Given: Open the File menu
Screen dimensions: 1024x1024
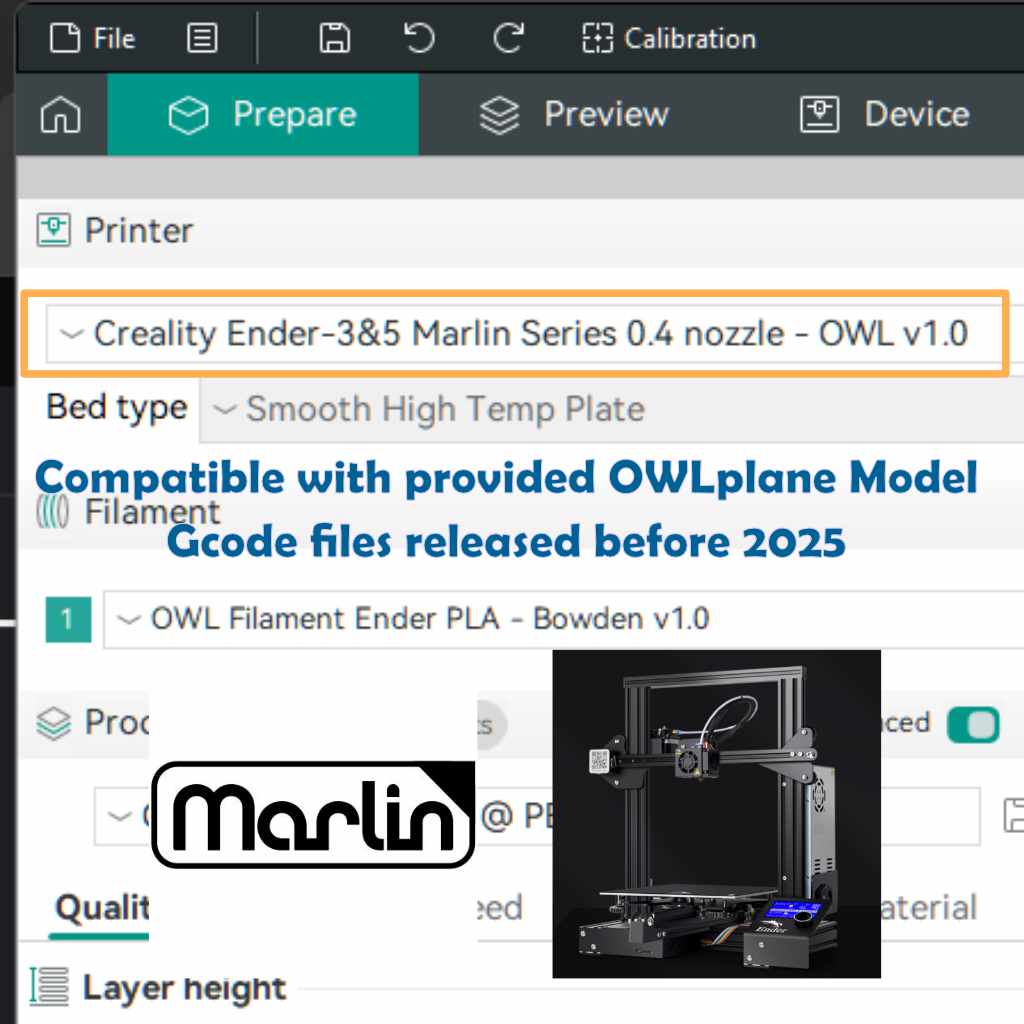Looking at the screenshot, I should point(93,39).
